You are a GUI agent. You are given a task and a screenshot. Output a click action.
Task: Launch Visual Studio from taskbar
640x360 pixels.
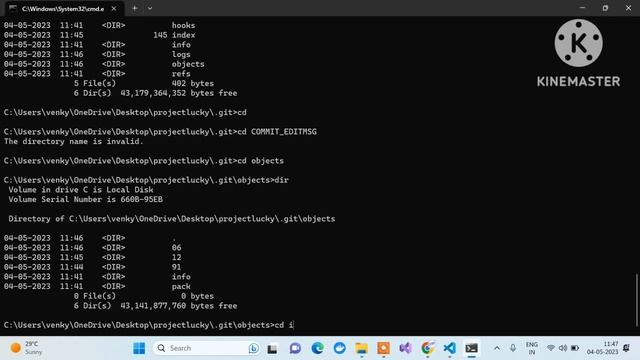click(405, 348)
